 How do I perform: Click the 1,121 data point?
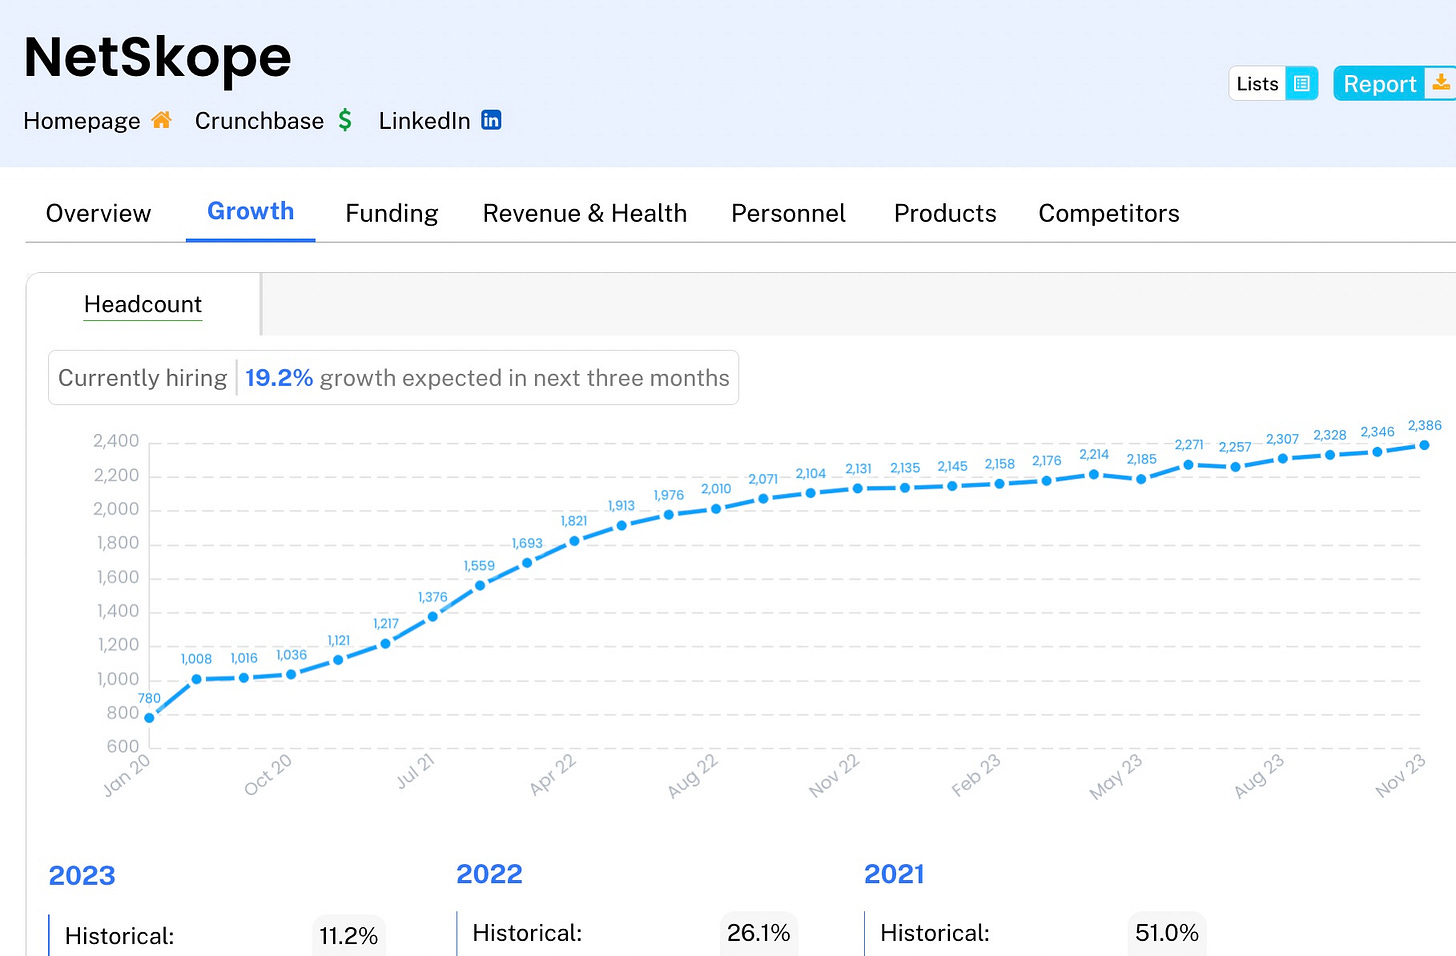point(338,660)
